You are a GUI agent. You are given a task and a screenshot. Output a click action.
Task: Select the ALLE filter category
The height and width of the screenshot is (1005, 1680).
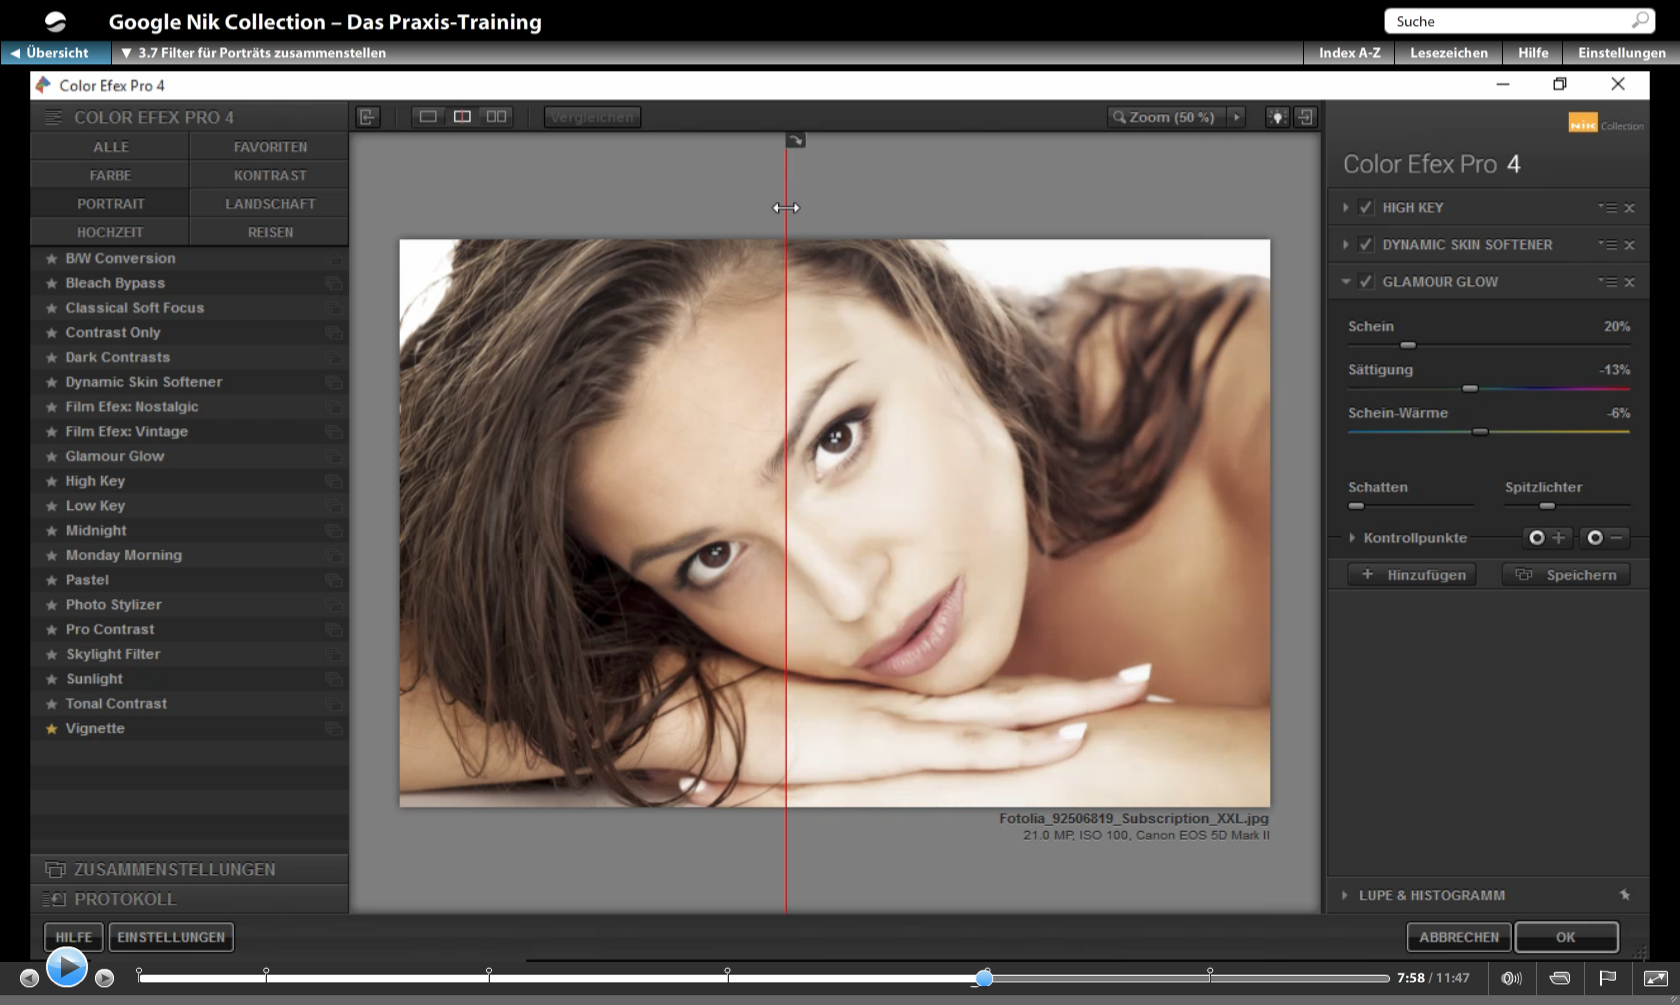[110, 147]
